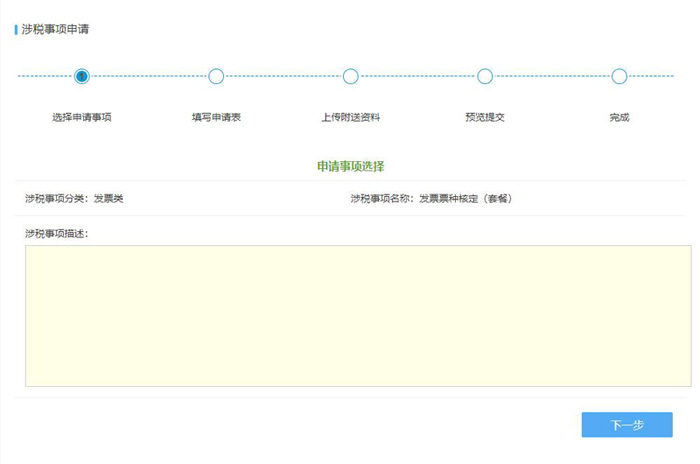Click the 发票类 category value
Viewport: 700px width, 464px height.
tap(108, 199)
